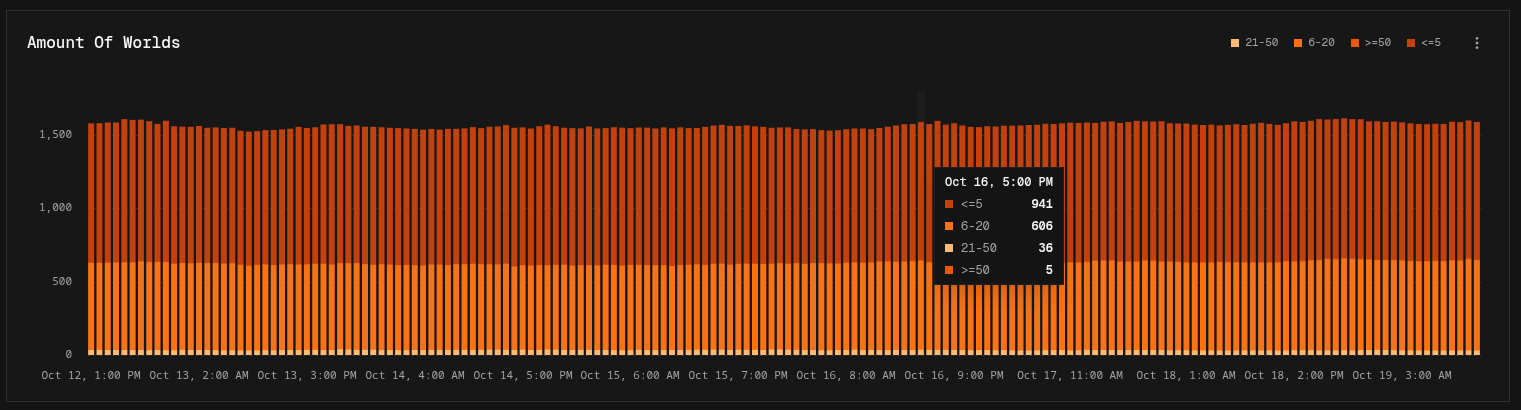Toggle the >=50 legend series

(1371, 43)
